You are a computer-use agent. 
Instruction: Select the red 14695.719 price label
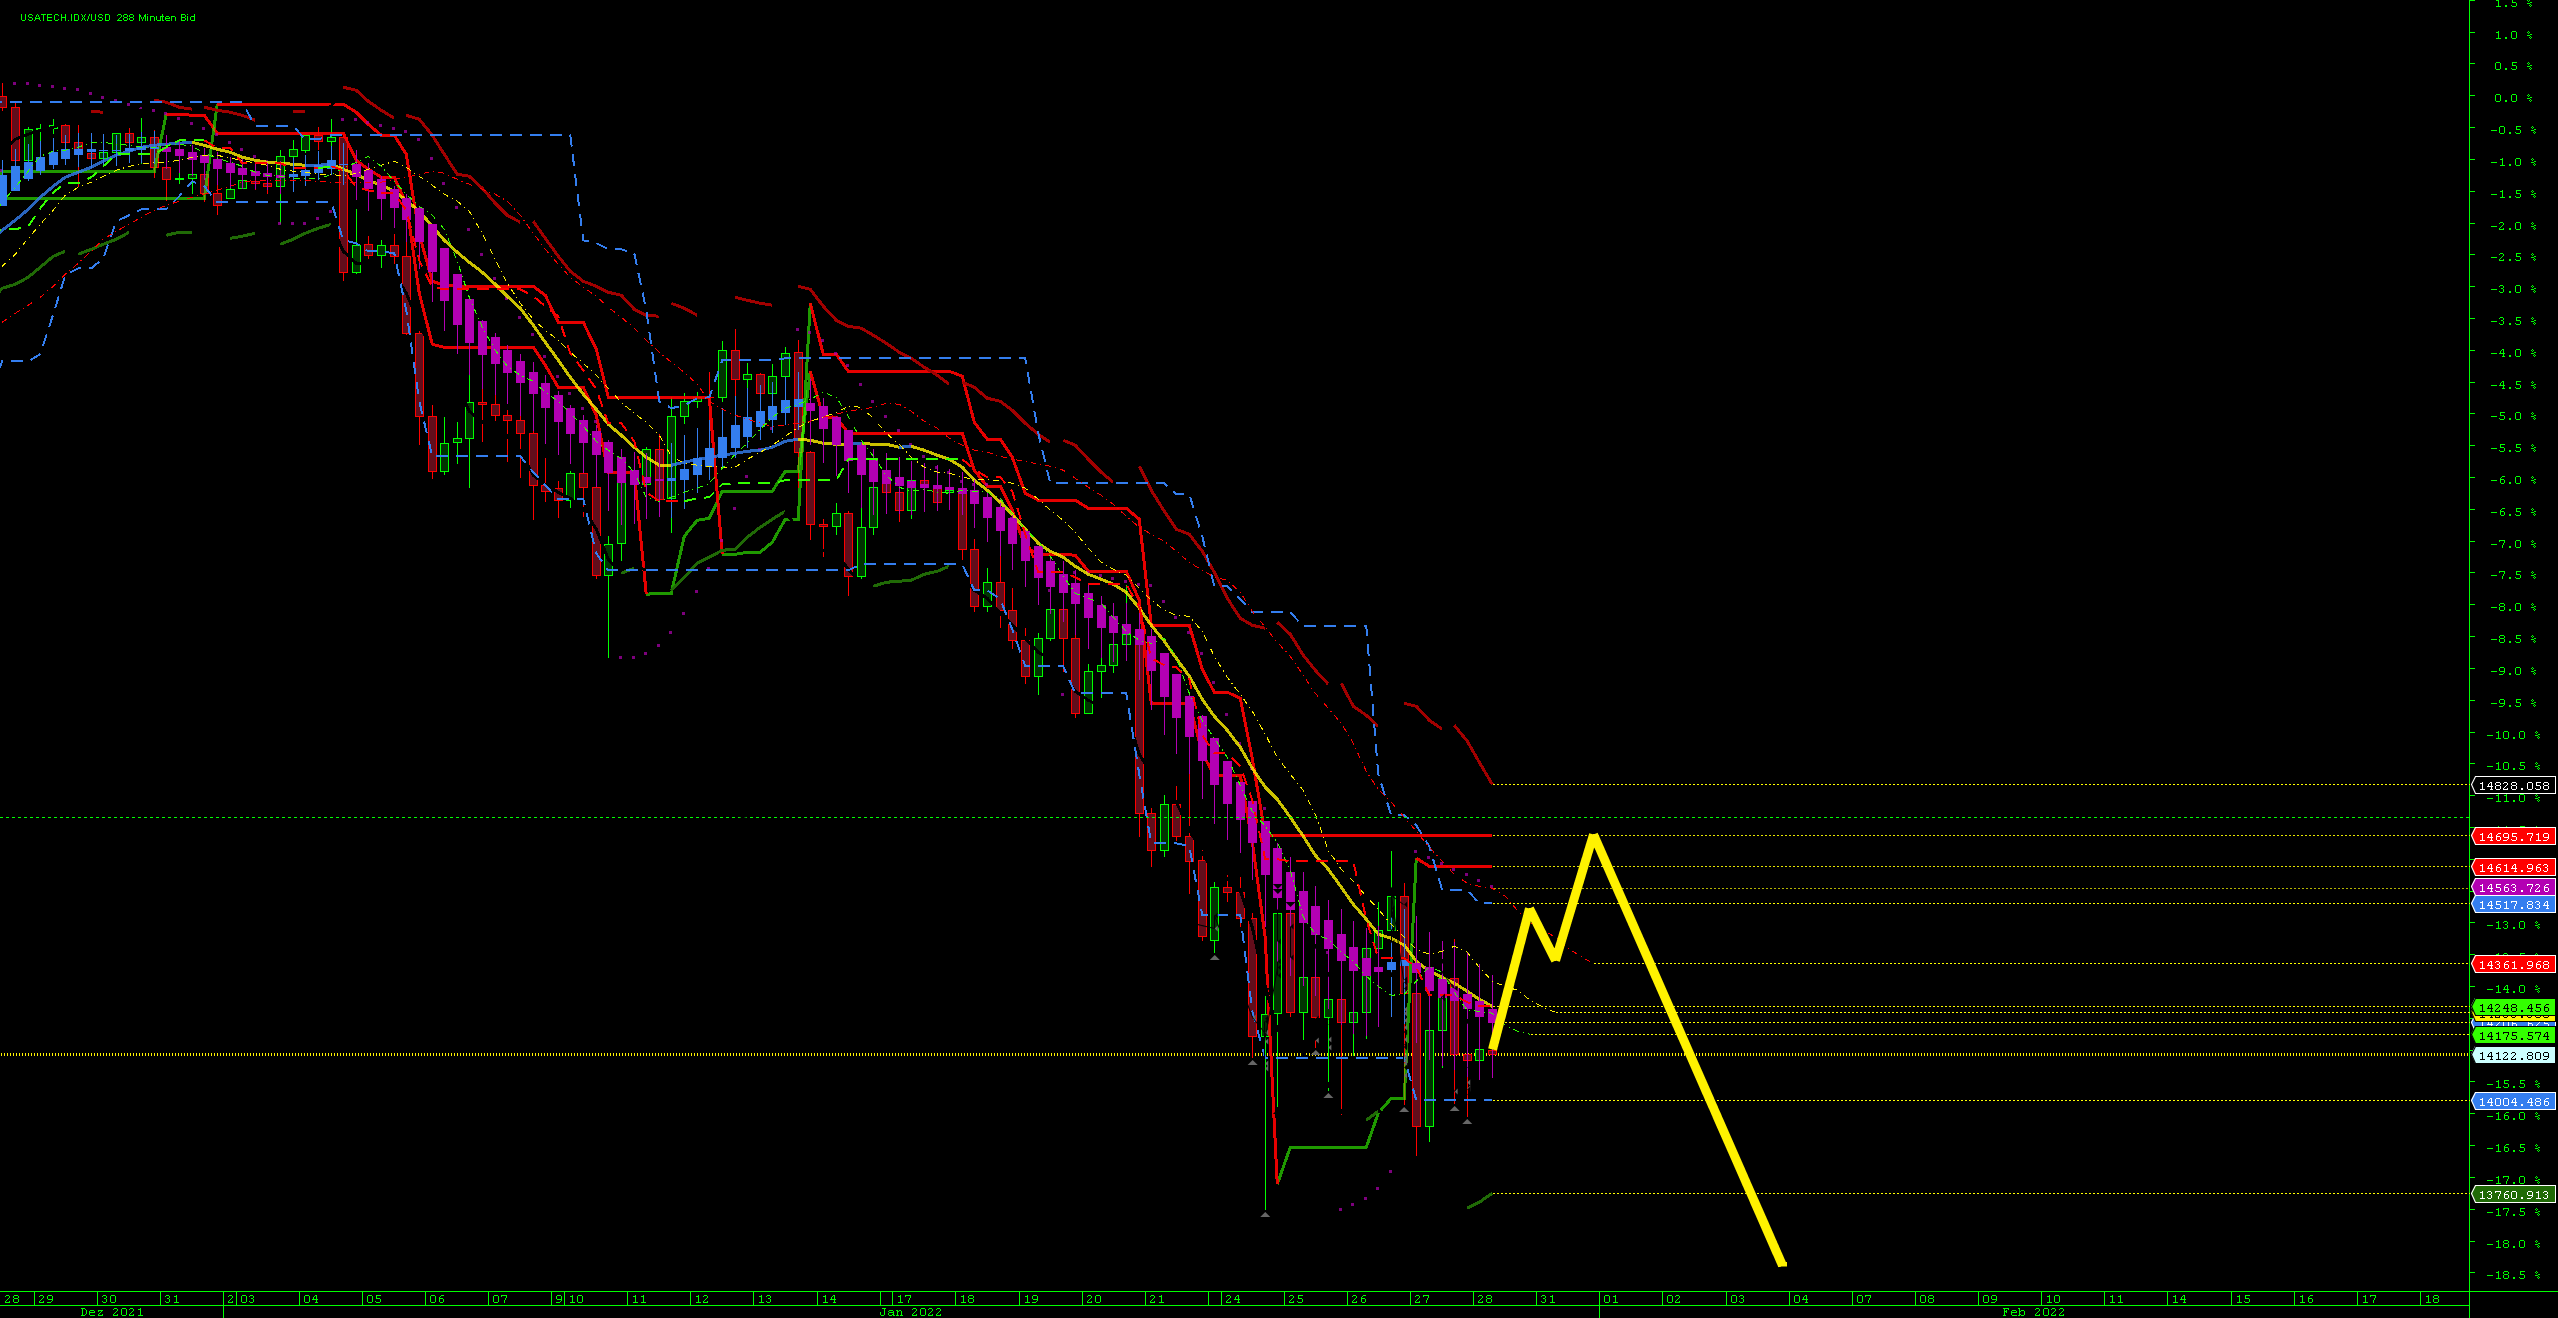(x=2513, y=837)
